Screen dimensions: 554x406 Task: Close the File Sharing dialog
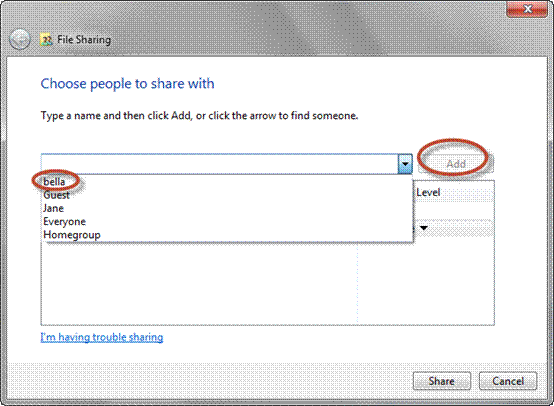pos(526,9)
